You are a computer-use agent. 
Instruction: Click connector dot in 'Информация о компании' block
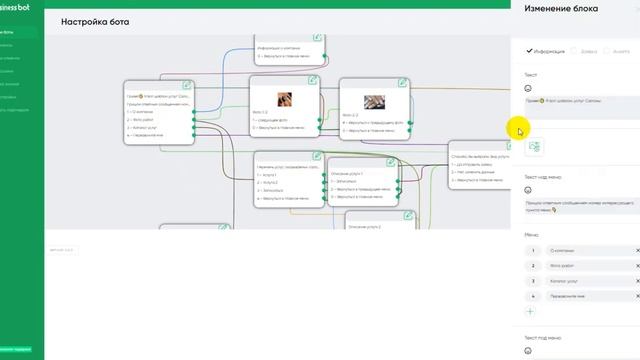(324, 56)
